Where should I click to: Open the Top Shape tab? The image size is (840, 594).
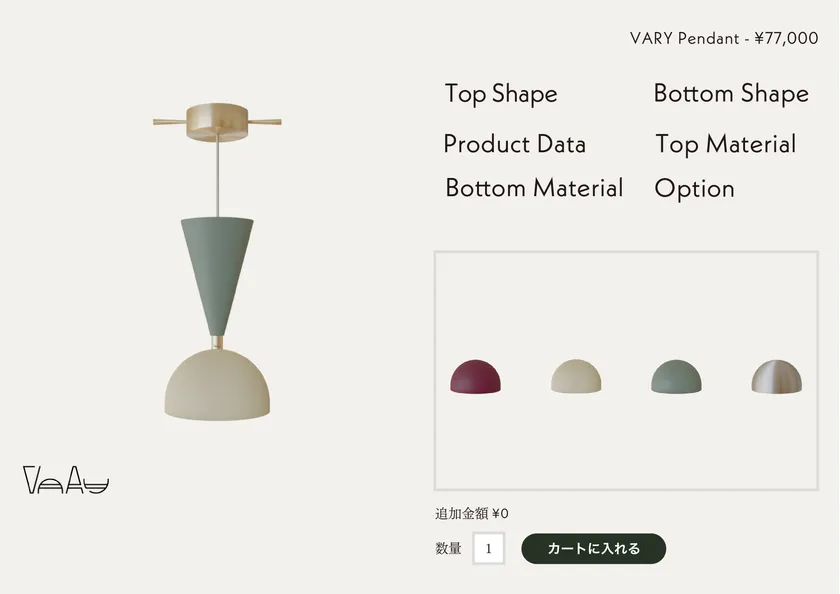coord(501,94)
